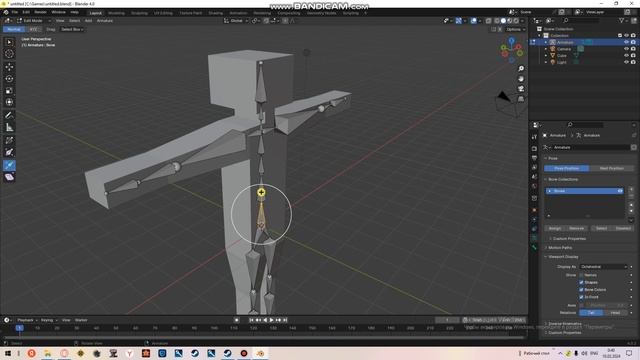Click the jump to start playback icon
640x360 pixels.
[251, 320]
